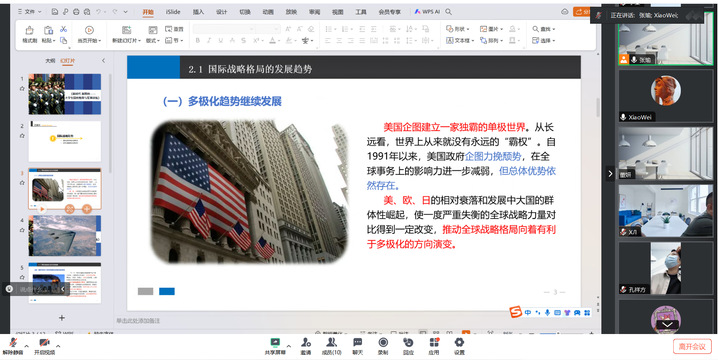This screenshot has height=360, width=718.
Task: Toggle Bold formatting in ribbon
Action: point(198,41)
